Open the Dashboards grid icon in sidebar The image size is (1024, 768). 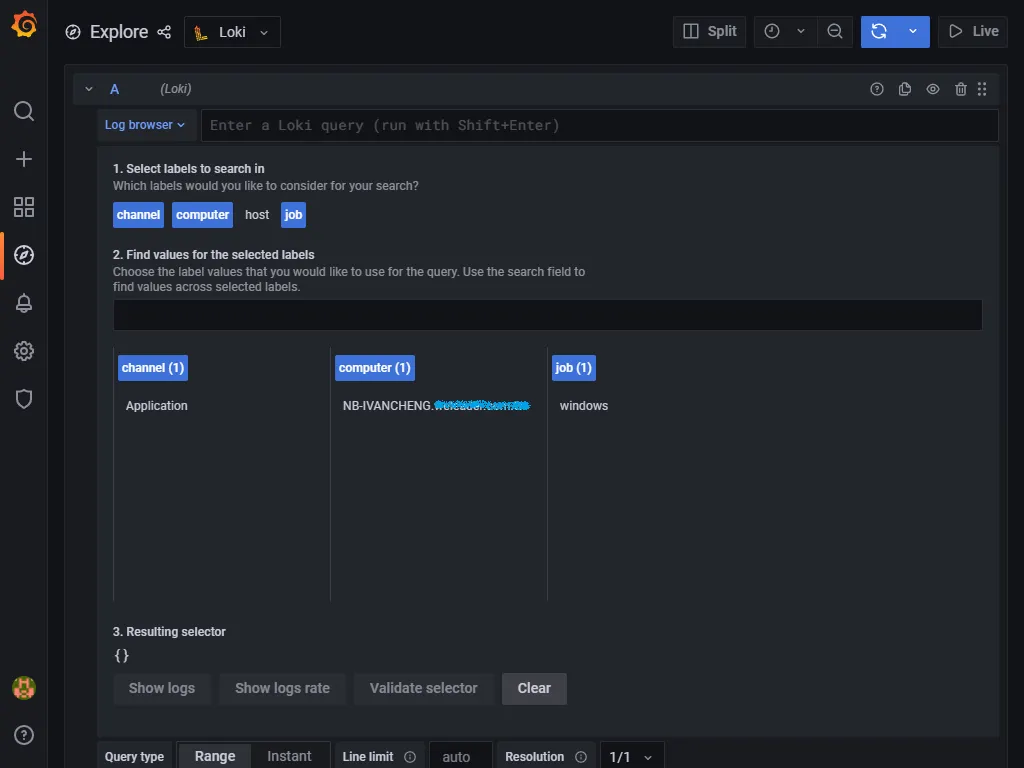[24, 207]
